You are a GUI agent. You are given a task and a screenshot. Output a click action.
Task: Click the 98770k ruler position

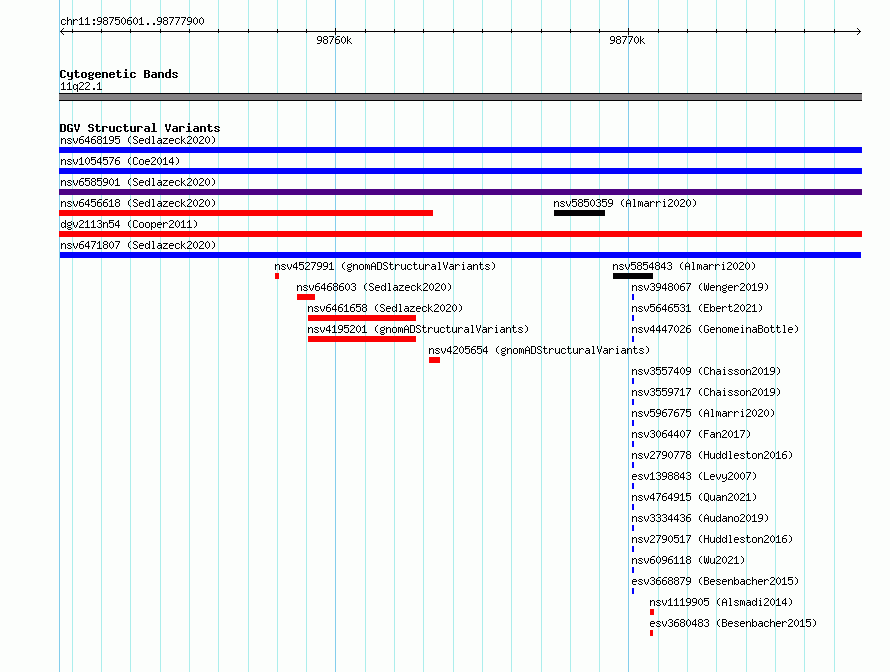coord(627,40)
